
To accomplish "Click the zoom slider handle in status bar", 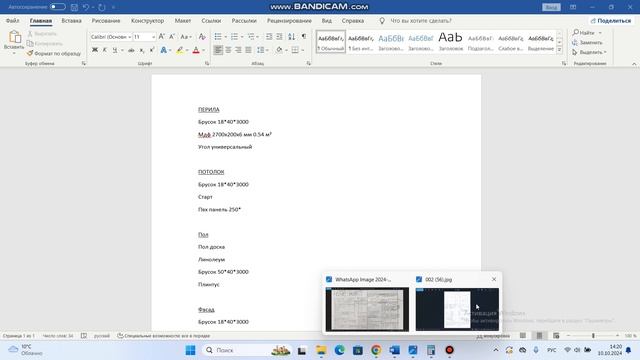I will click(593, 336).
